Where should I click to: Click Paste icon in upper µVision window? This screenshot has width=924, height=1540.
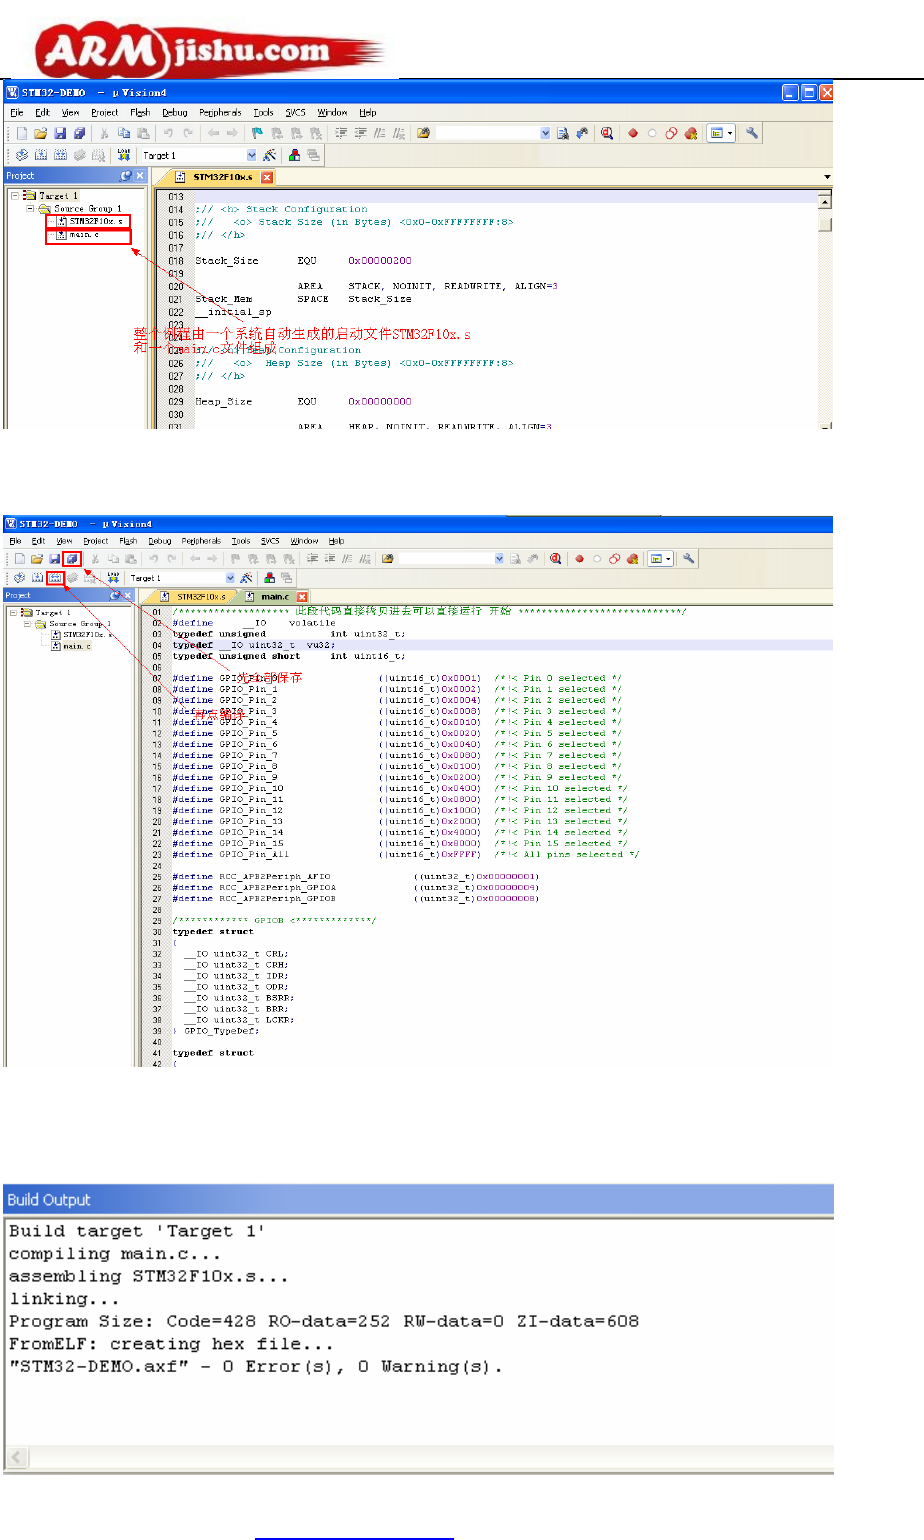[143, 133]
